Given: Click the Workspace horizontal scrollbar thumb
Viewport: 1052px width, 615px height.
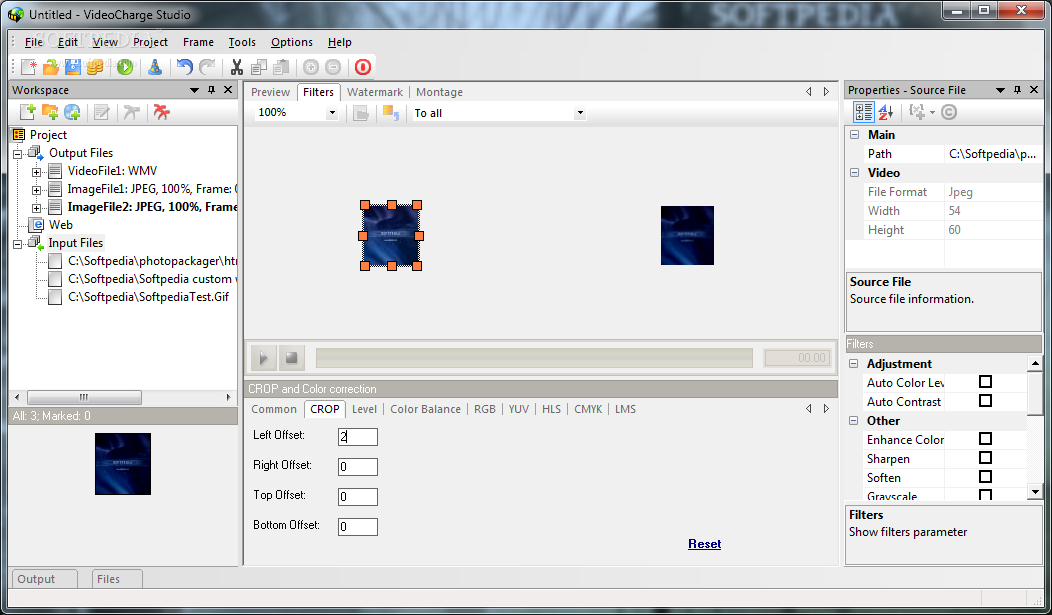Looking at the screenshot, I should click(84, 397).
